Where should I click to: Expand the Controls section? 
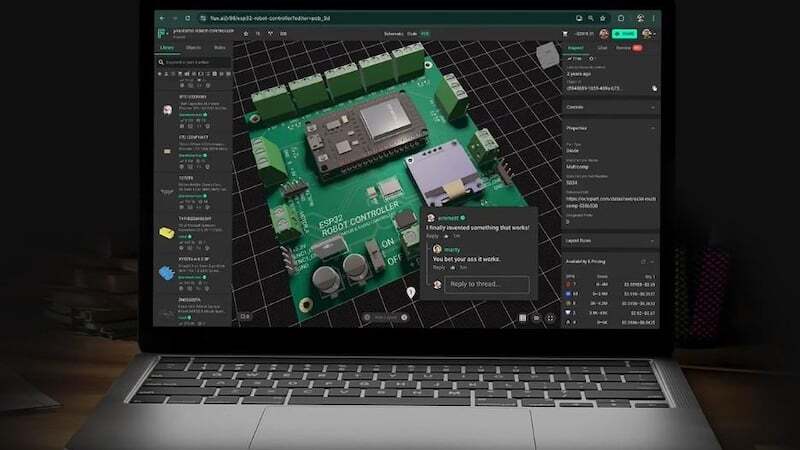pyautogui.click(x=654, y=106)
